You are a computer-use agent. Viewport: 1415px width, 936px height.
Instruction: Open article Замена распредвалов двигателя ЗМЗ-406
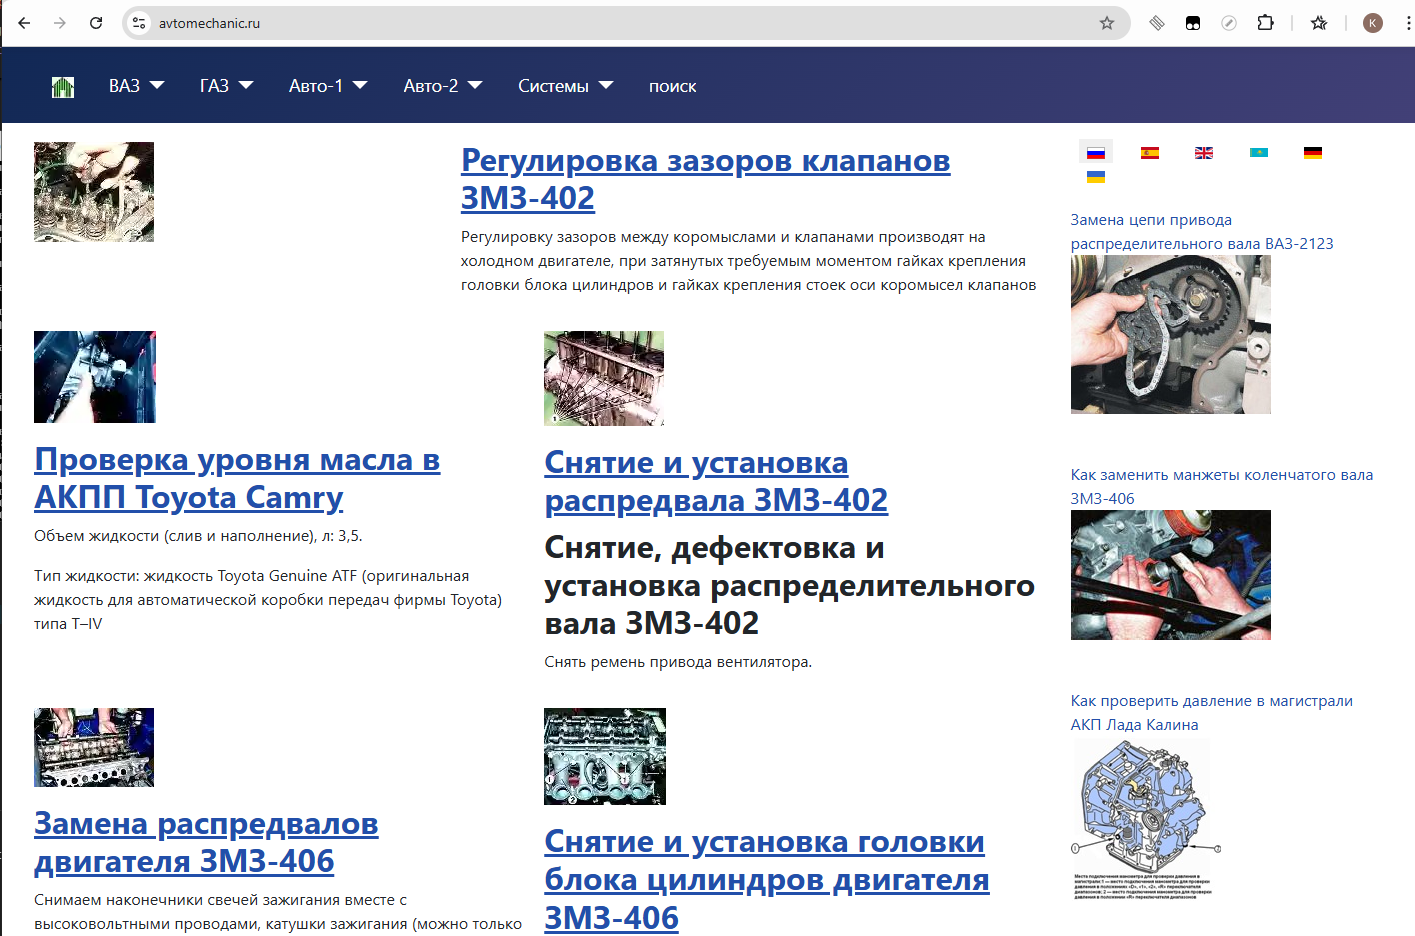click(206, 842)
